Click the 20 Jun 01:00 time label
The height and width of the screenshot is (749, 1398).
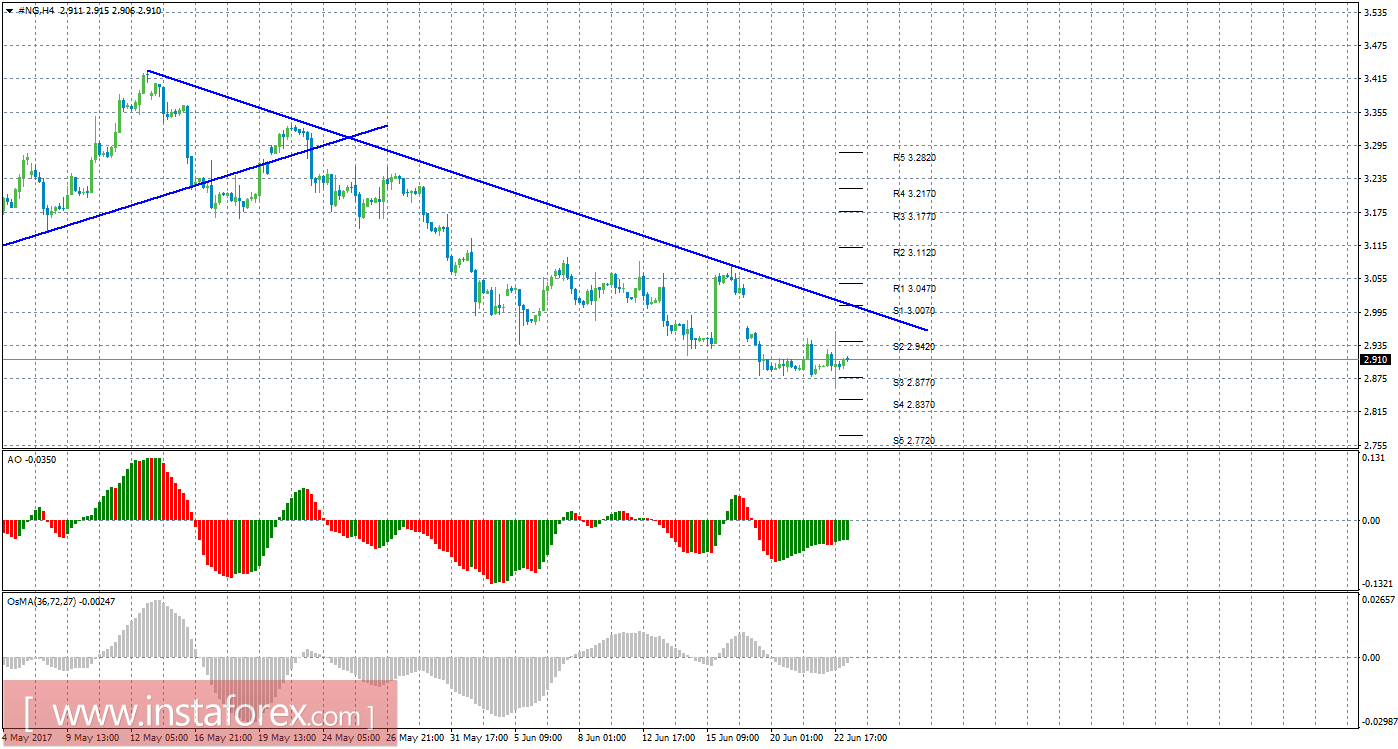point(798,738)
